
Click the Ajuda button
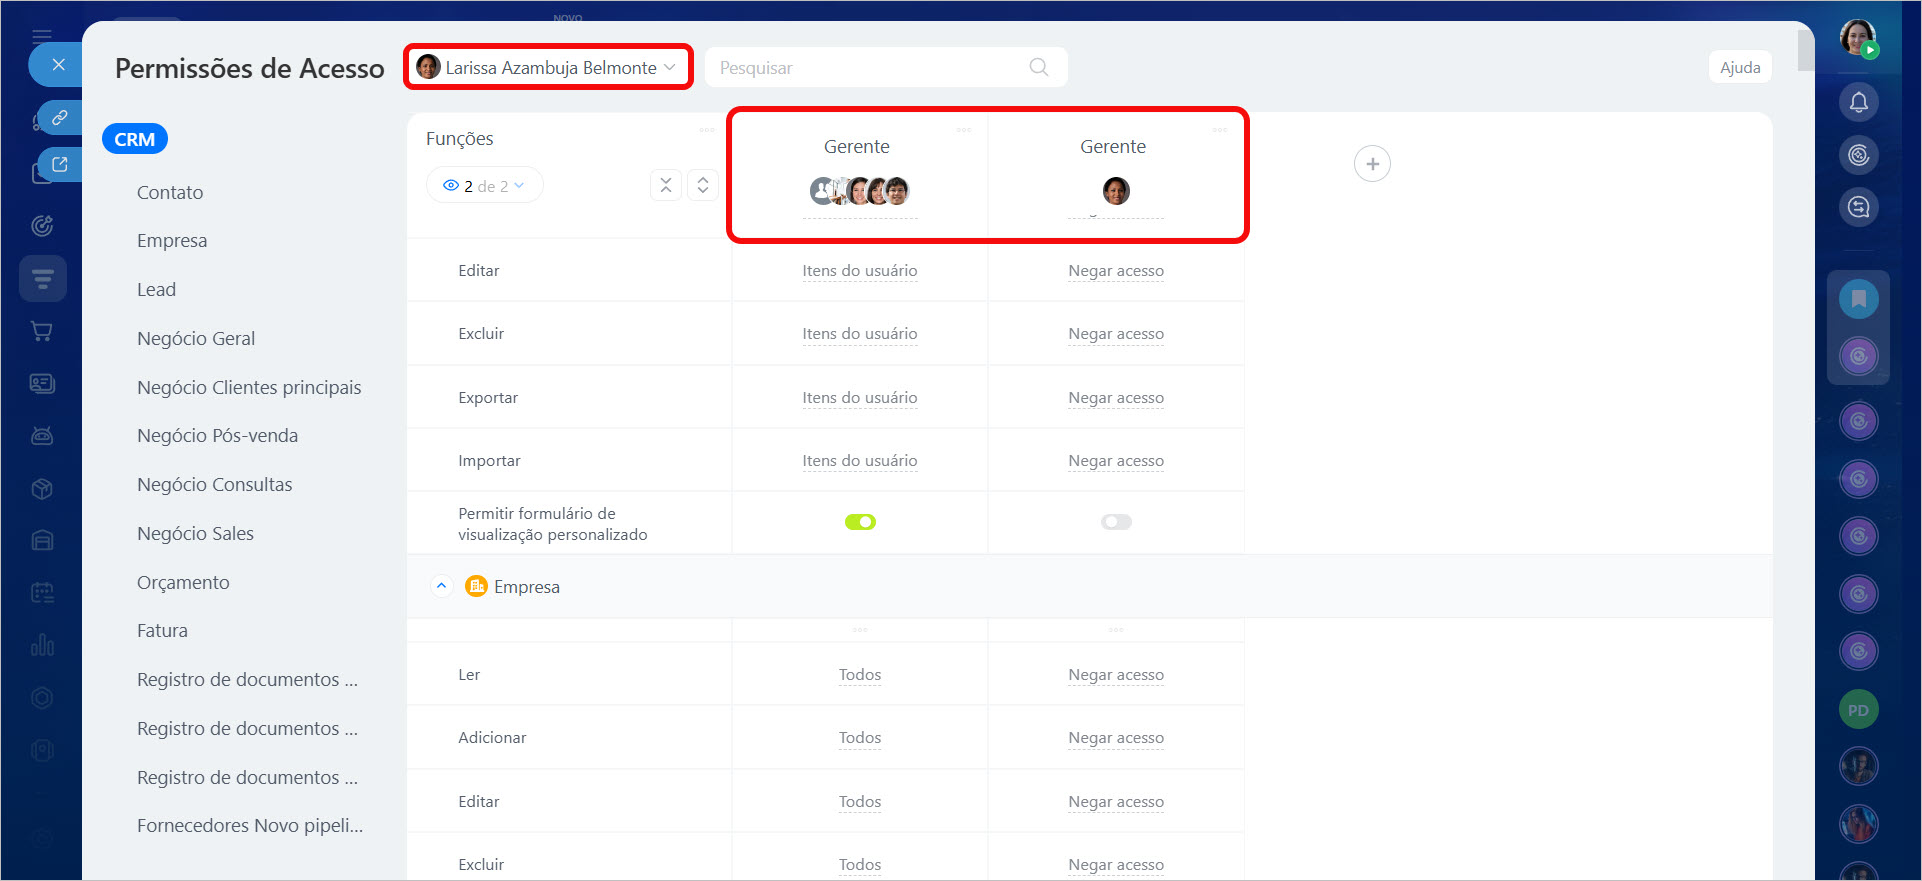(1739, 67)
